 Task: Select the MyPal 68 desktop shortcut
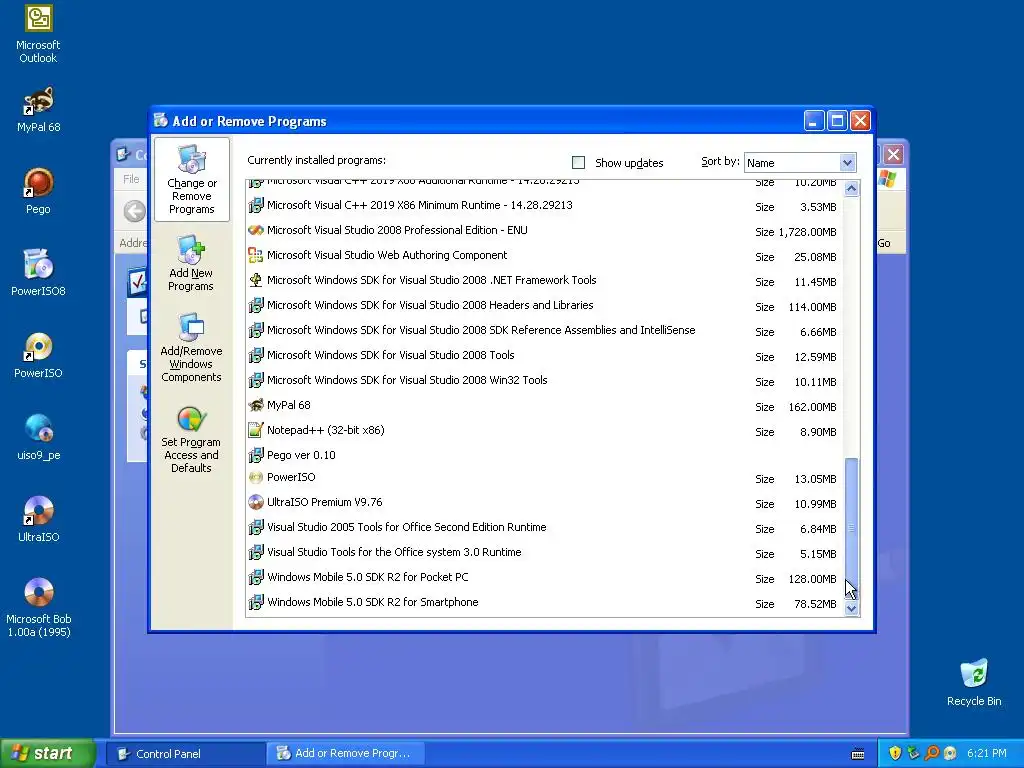pos(38,110)
